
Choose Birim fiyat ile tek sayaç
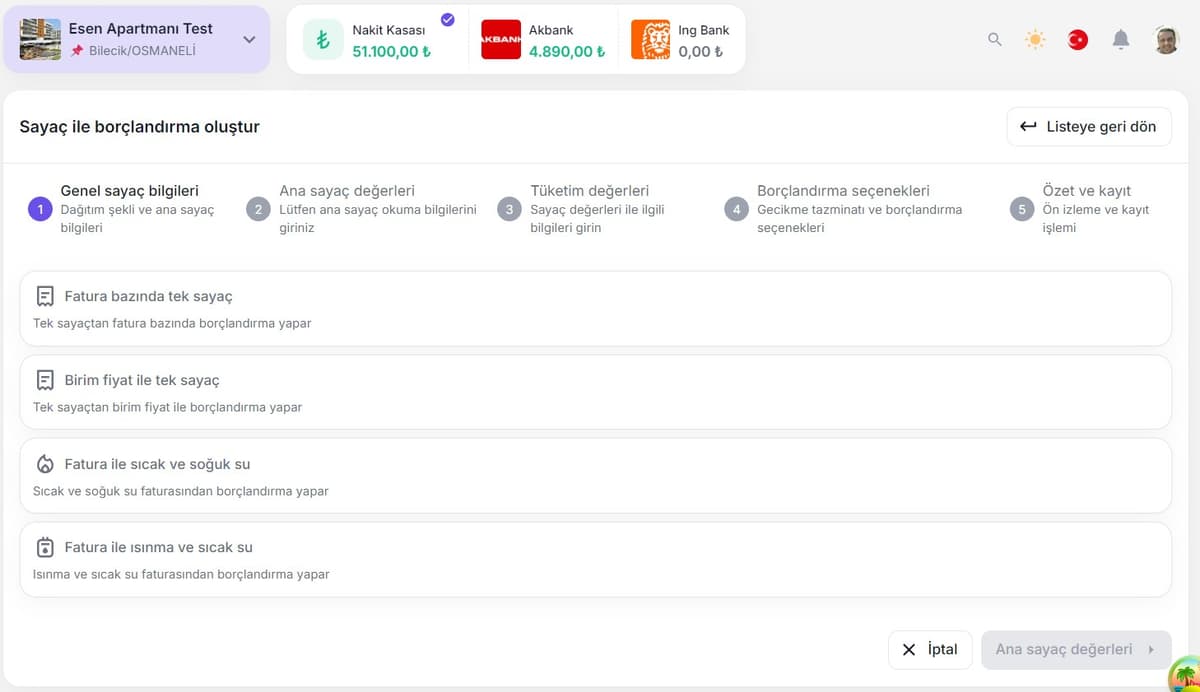coord(595,392)
